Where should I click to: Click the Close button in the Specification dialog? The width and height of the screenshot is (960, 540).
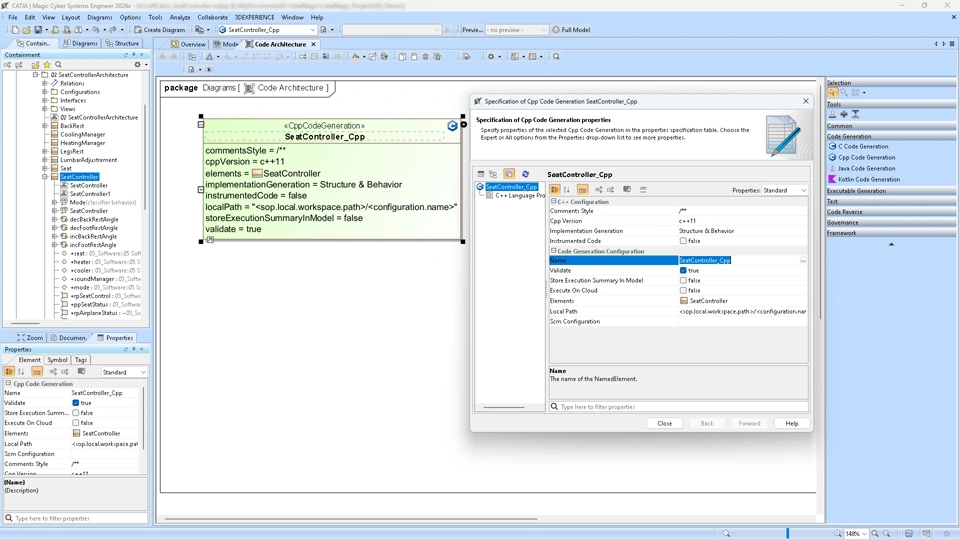(x=664, y=423)
